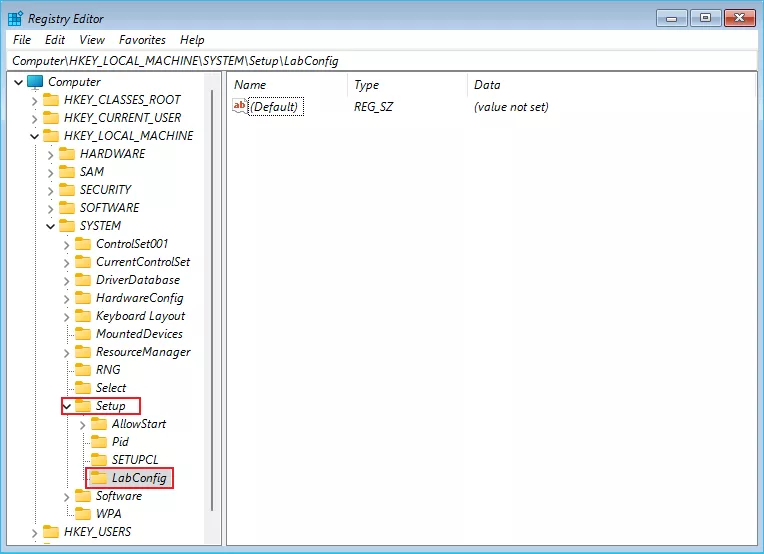Click the HKEY_CURRENT_USER folder icon
The image size is (764, 554).
(51, 118)
